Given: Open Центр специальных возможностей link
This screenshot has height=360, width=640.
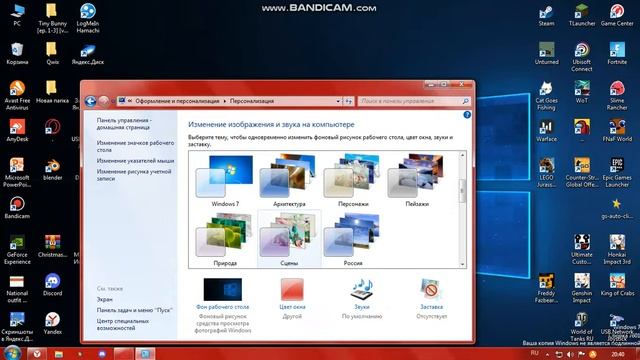Looking at the screenshot, I should [x=123, y=324].
